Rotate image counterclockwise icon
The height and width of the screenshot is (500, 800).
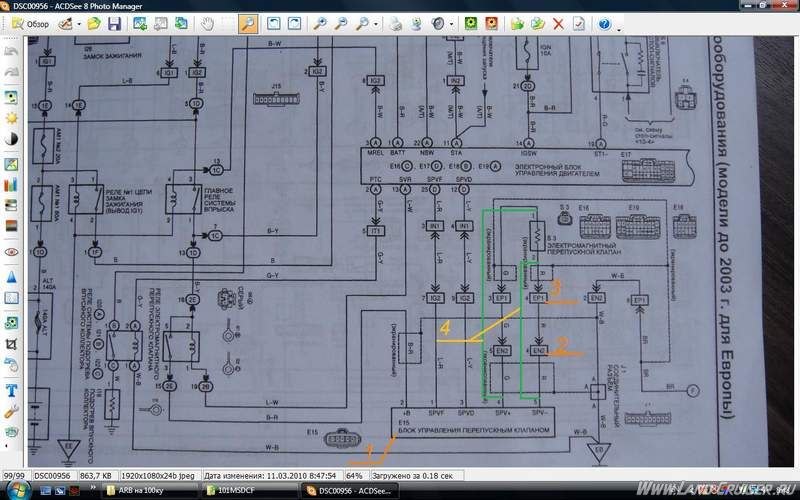pyautogui.click(x=274, y=24)
